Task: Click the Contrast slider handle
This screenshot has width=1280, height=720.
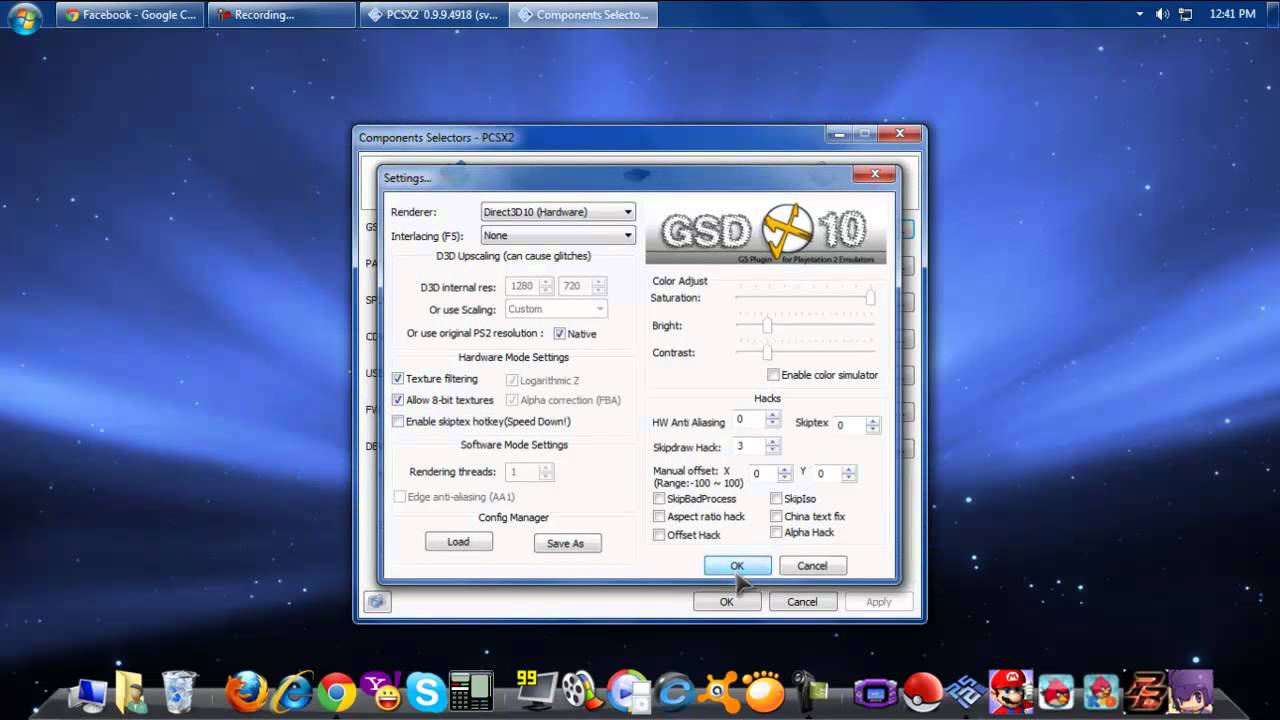Action: [x=767, y=352]
